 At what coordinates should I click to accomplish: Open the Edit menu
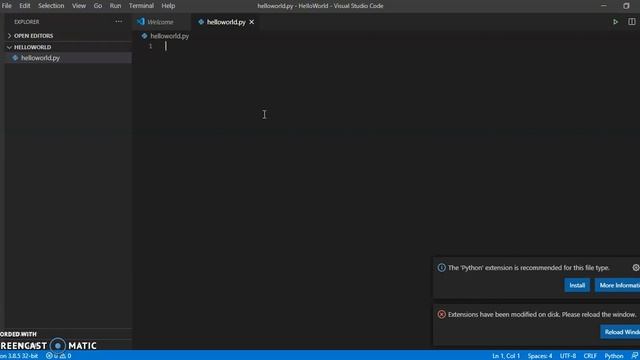[25, 6]
